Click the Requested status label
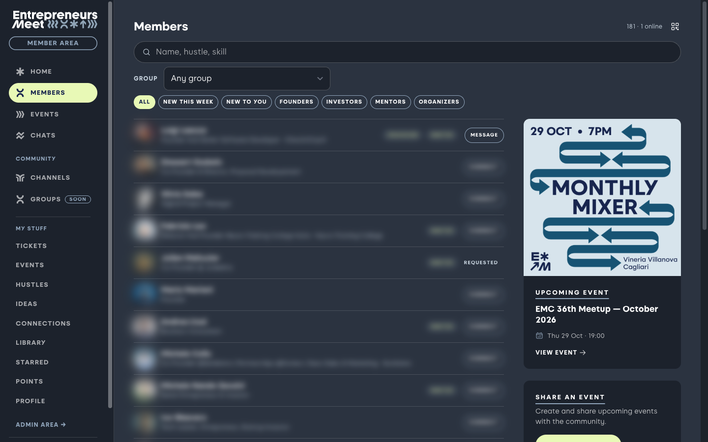This screenshot has width=708, height=442. [480, 262]
